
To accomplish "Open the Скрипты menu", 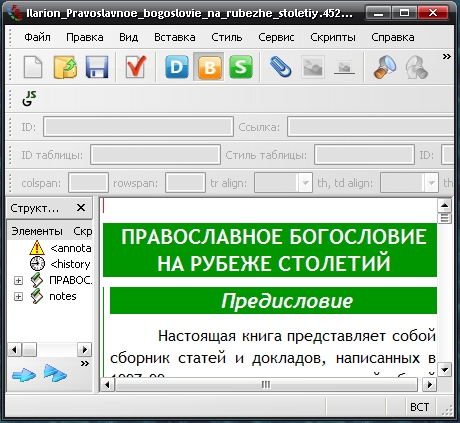I will coord(333,37).
